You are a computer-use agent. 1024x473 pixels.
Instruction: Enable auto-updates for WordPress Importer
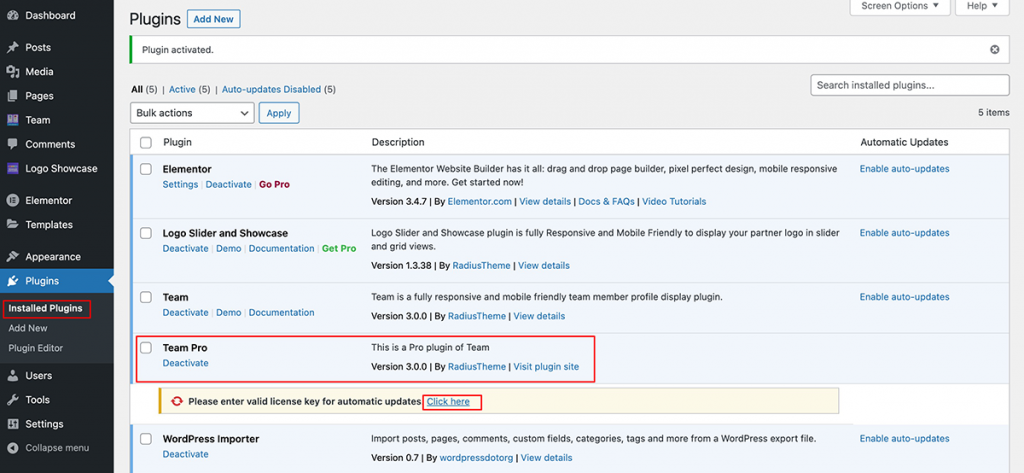point(904,438)
